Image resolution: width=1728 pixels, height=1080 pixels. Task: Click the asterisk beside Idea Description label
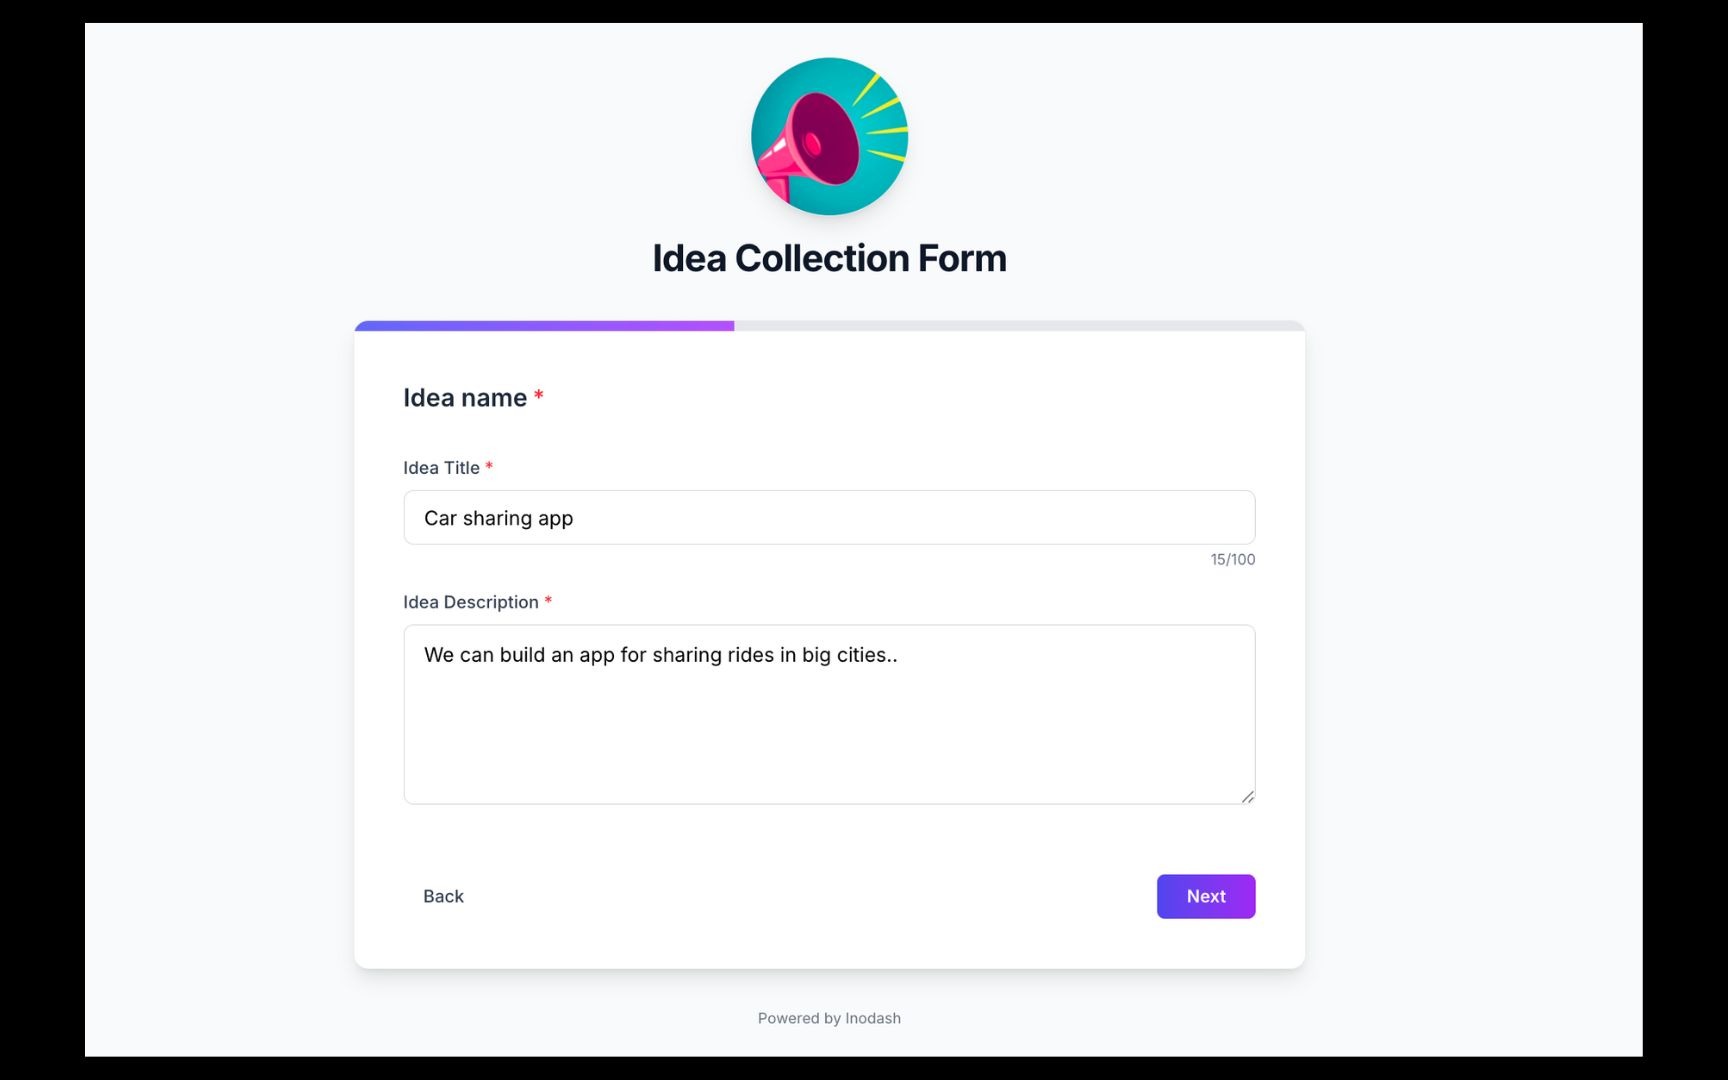point(548,599)
